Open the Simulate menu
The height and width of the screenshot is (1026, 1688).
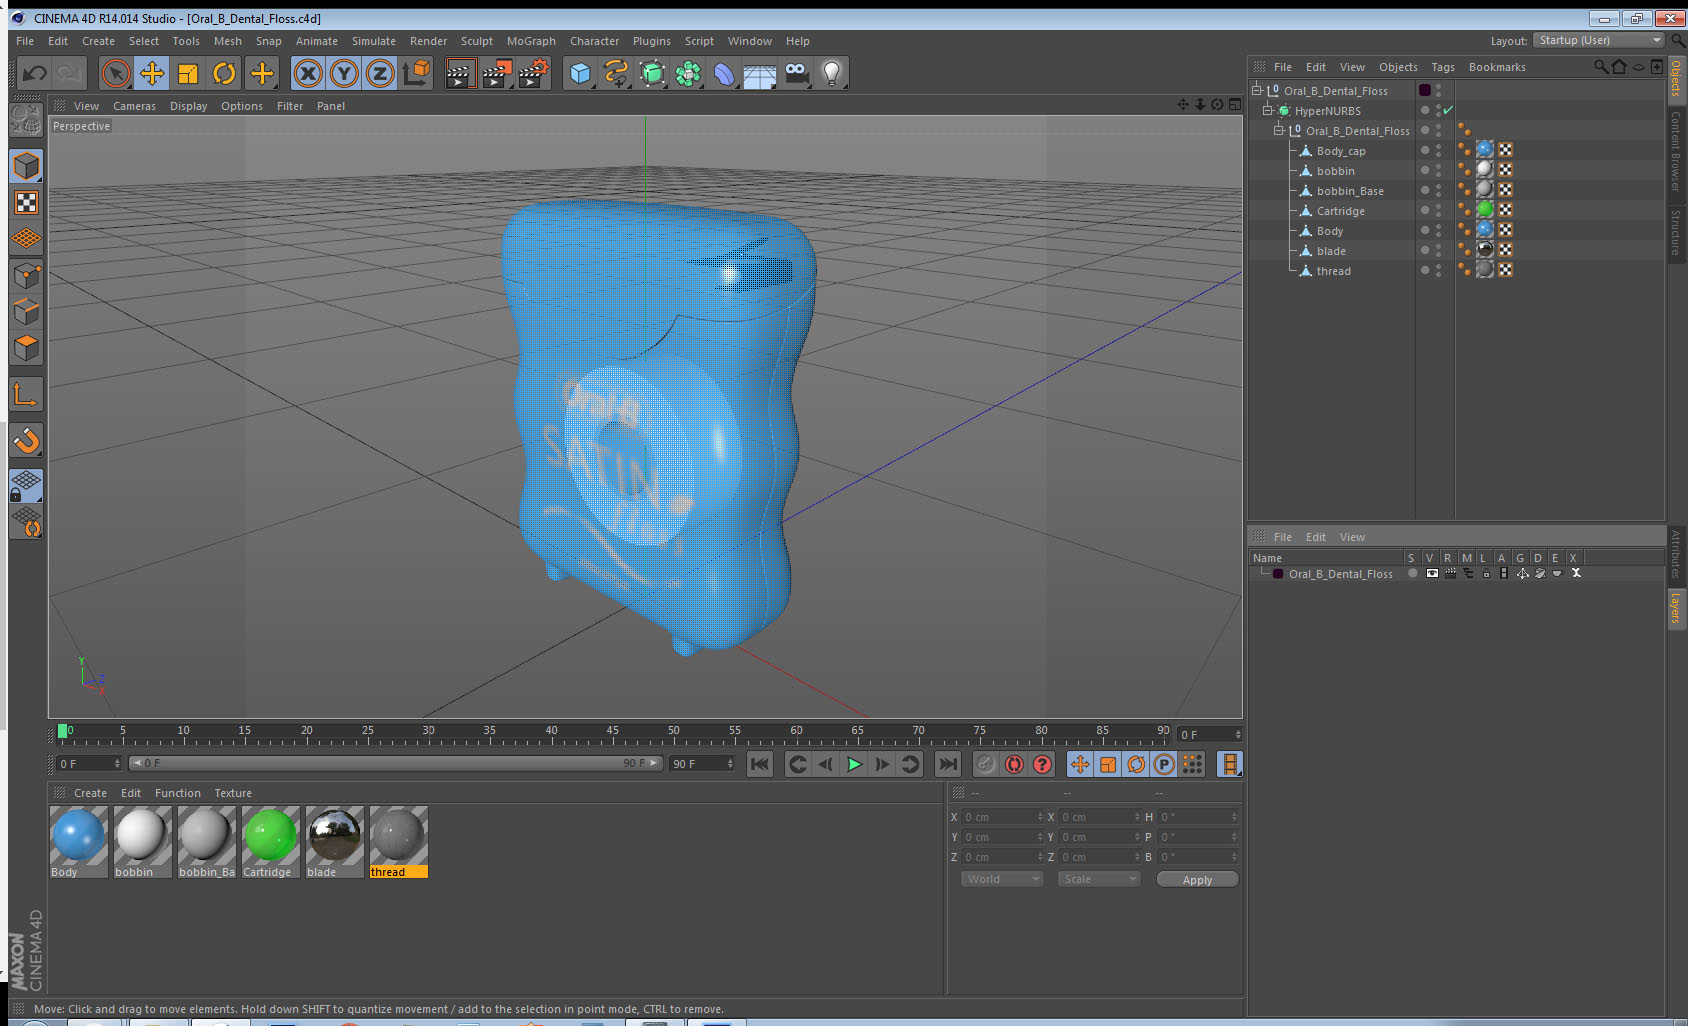[374, 41]
